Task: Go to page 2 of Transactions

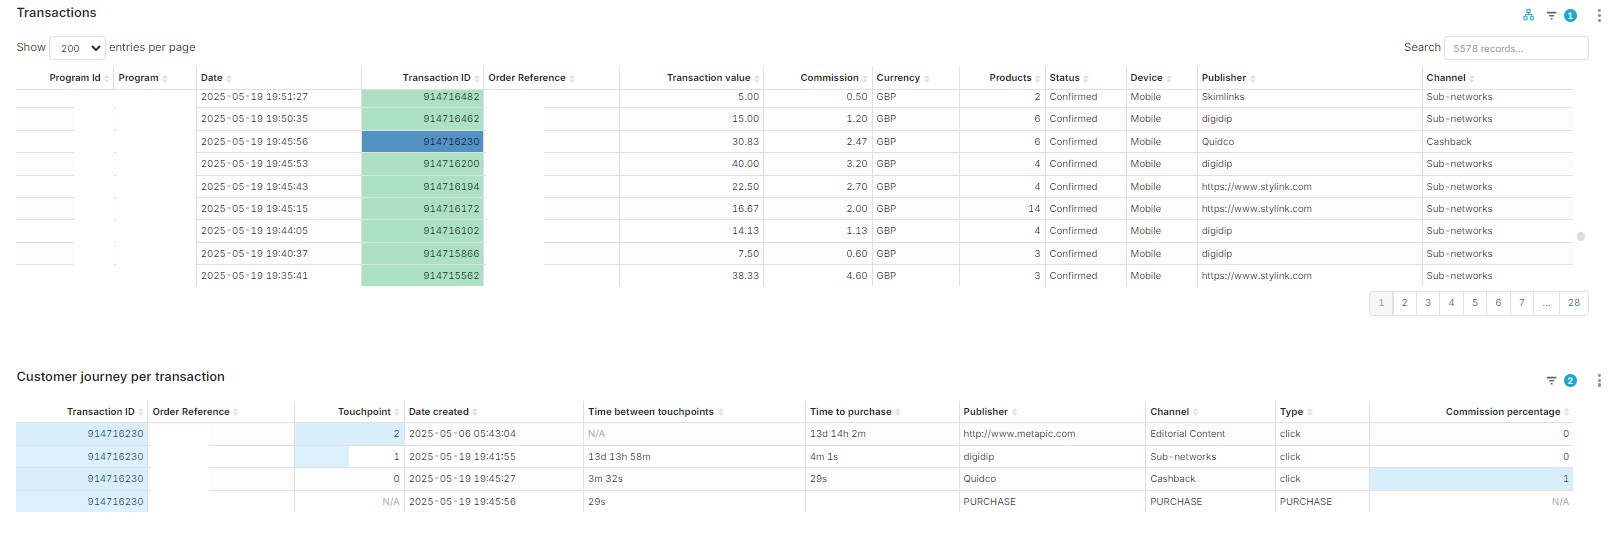Action: (x=1404, y=303)
